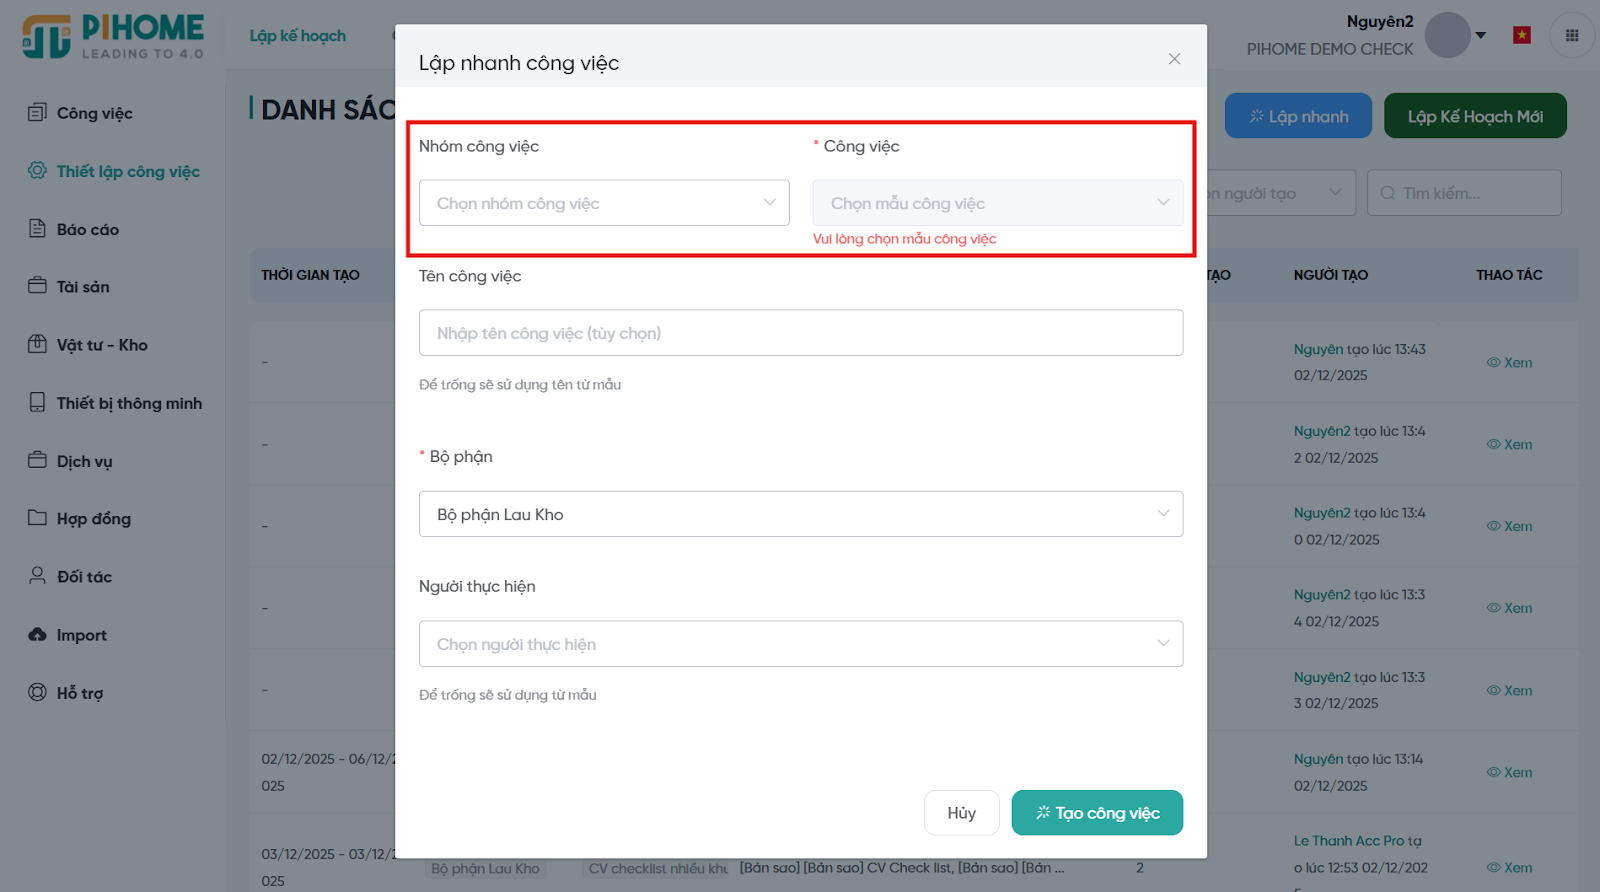This screenshot has width=1600, height=892.
Task: Open the Vật tư - Kho sidebar icon
Action: tap(37, 344)
